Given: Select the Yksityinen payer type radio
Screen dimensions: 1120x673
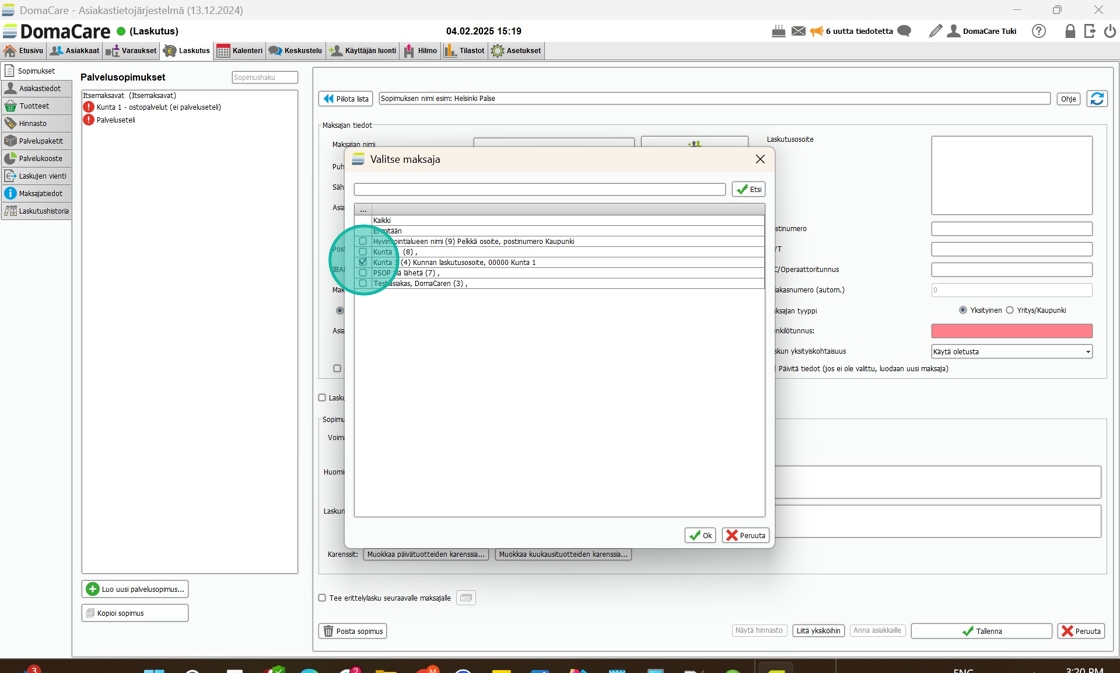Looking at the screenshot, I should pos(963,310).
